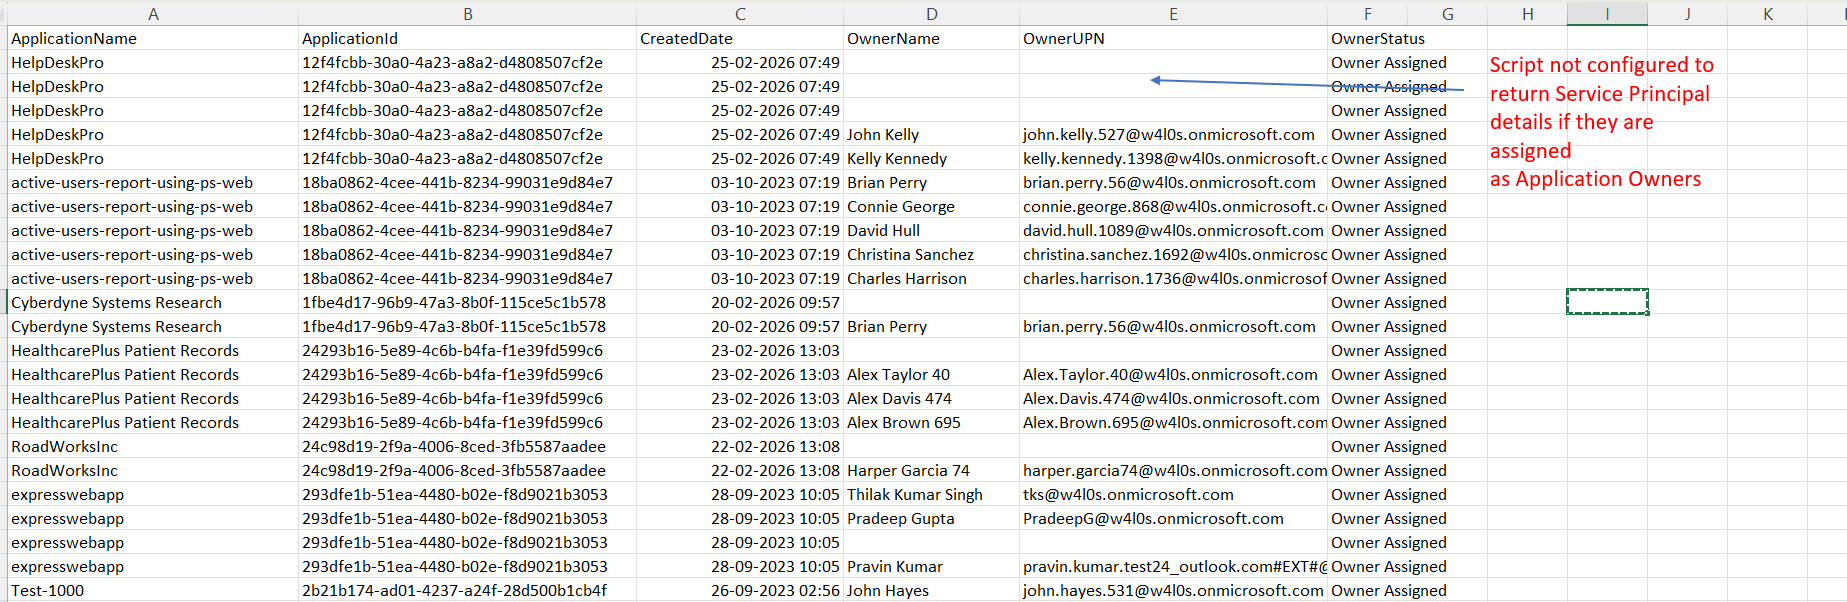Select column E header
Screen dimensions: 1847x602
tap(1173, 13)
